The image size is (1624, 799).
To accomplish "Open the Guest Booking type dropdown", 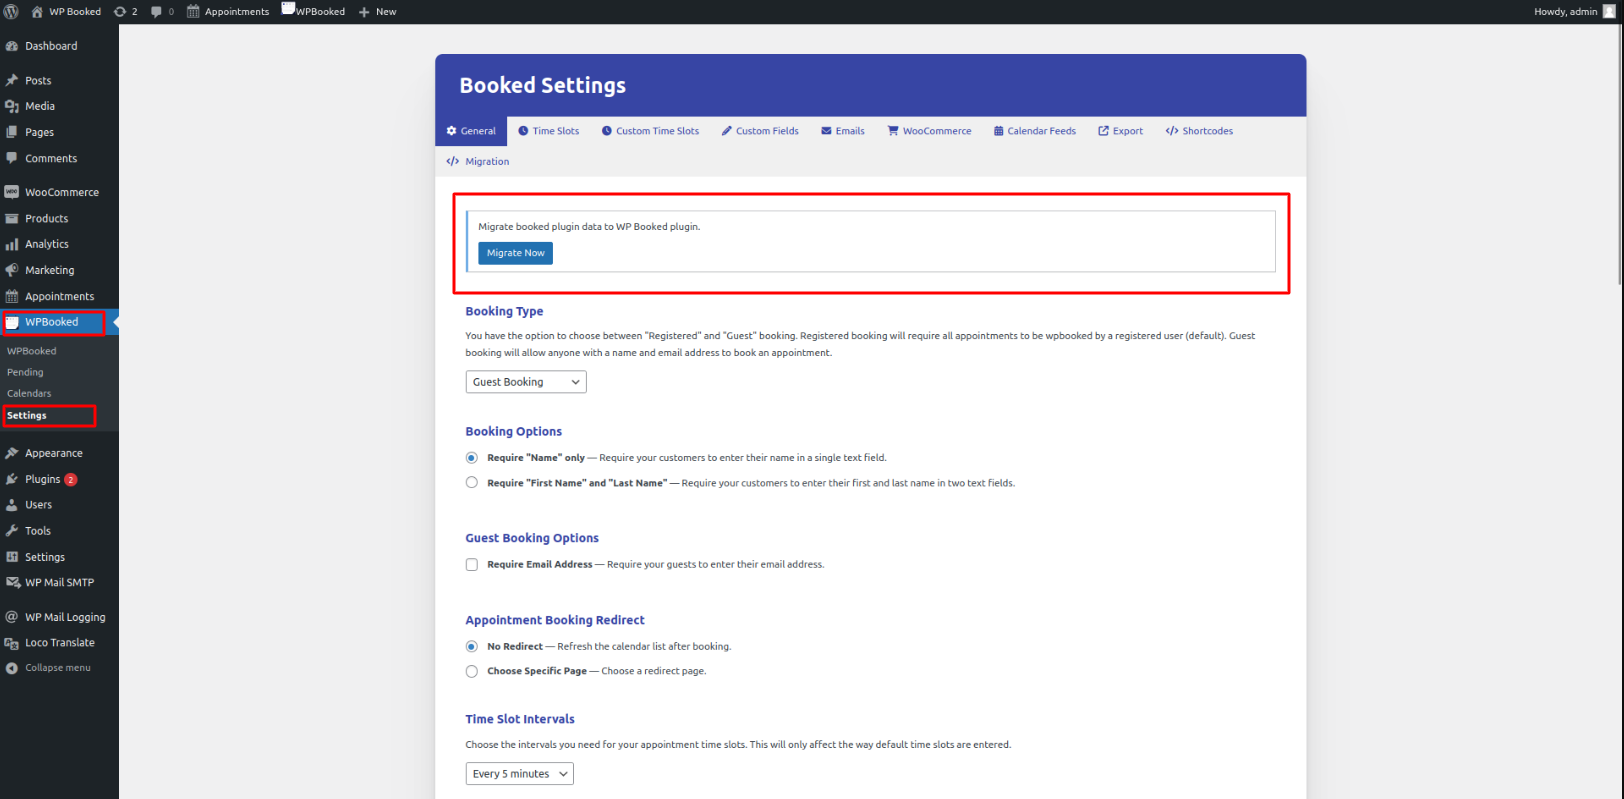I will click(x=526, y=382).
